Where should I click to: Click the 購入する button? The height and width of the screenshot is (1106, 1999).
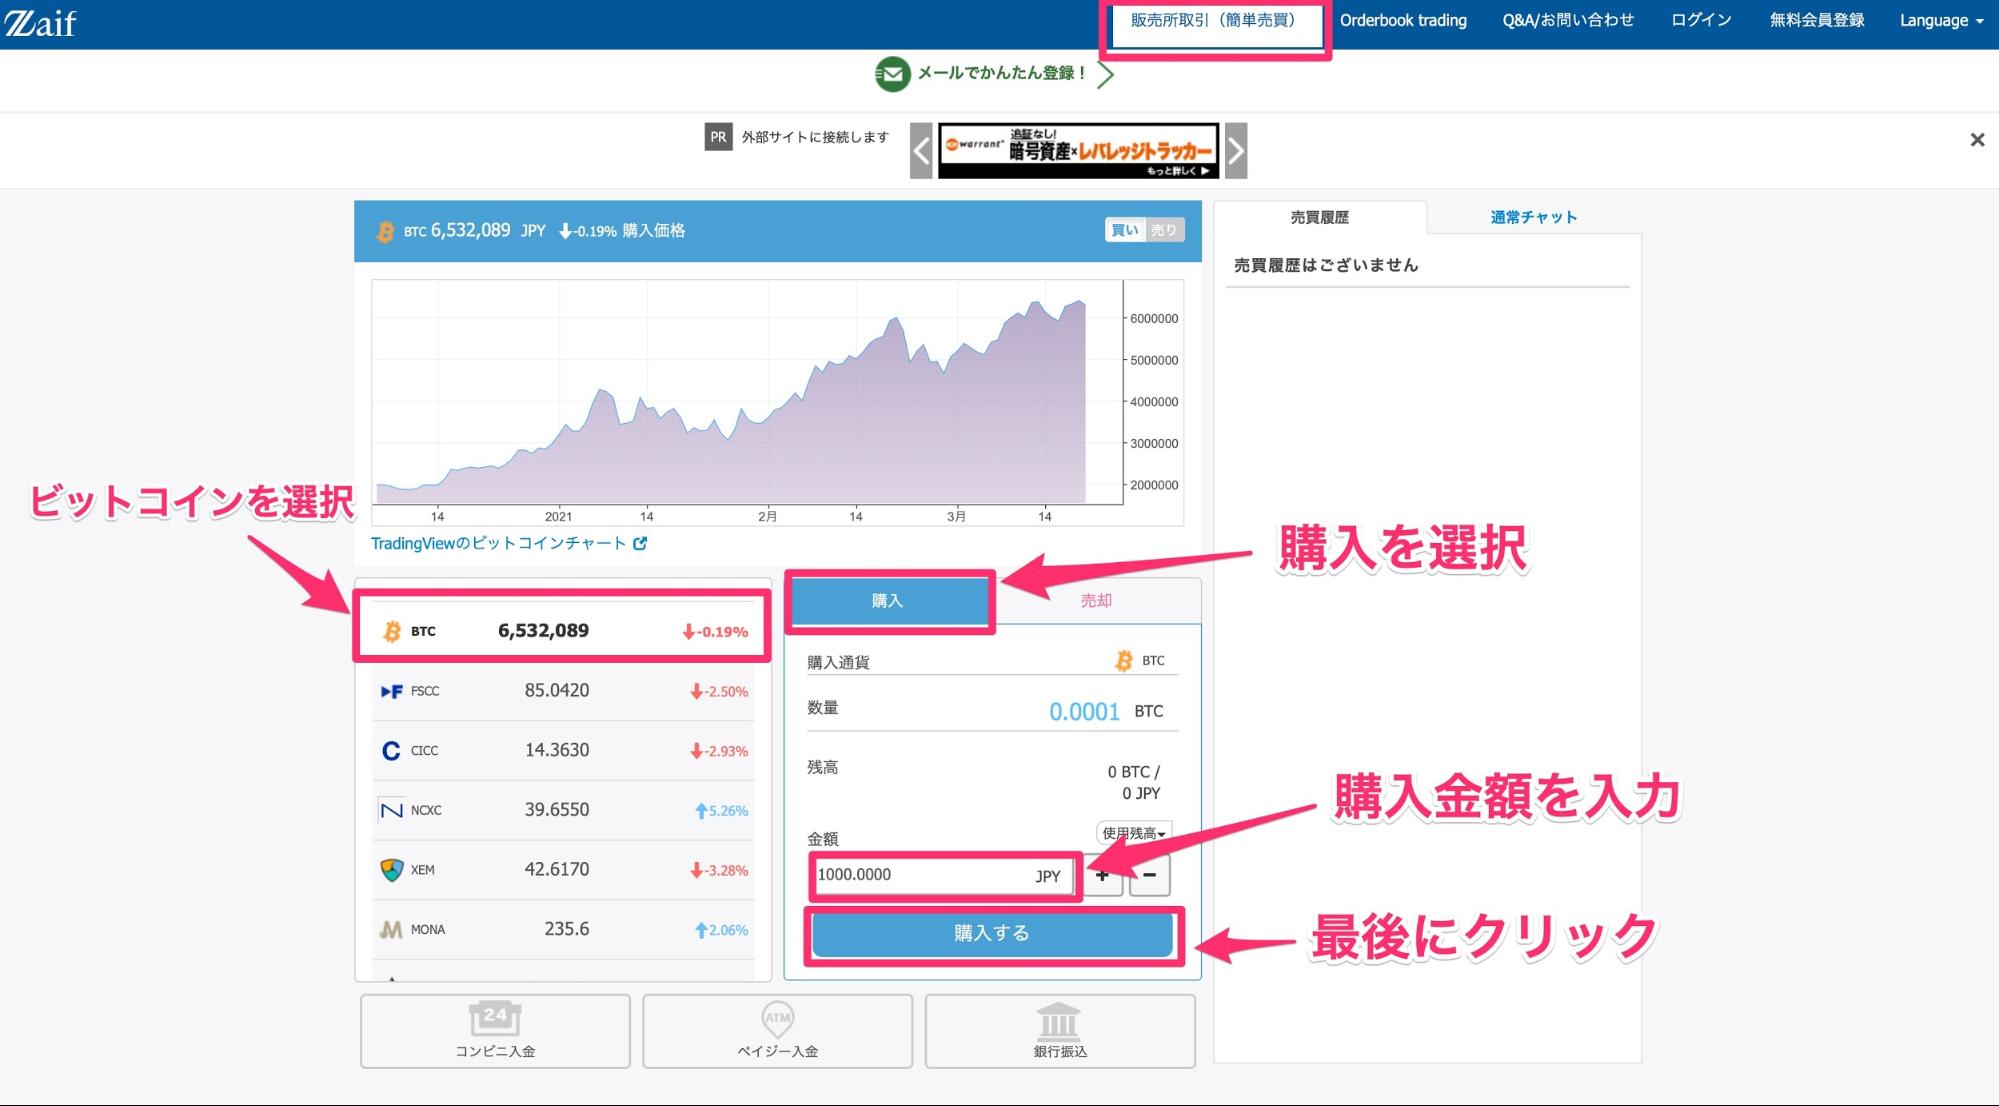992,934
